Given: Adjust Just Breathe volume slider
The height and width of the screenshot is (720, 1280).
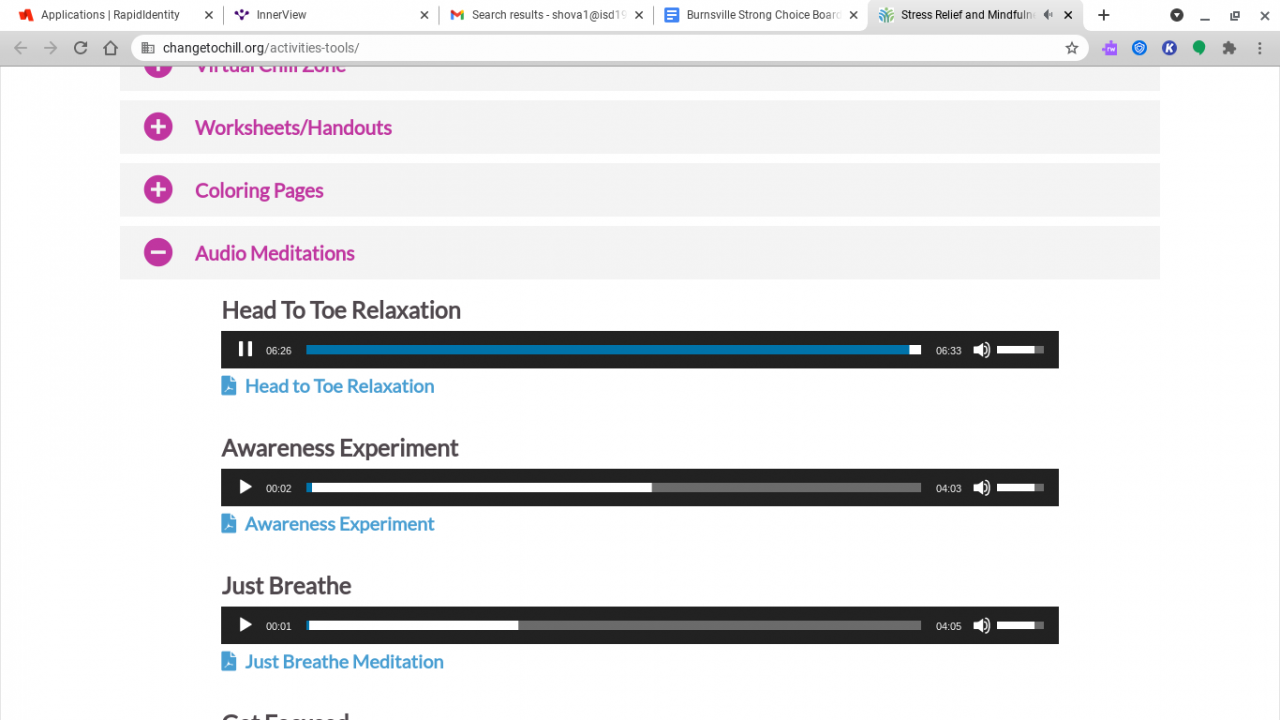Looking at the screenshot, I should [1021, 625].
